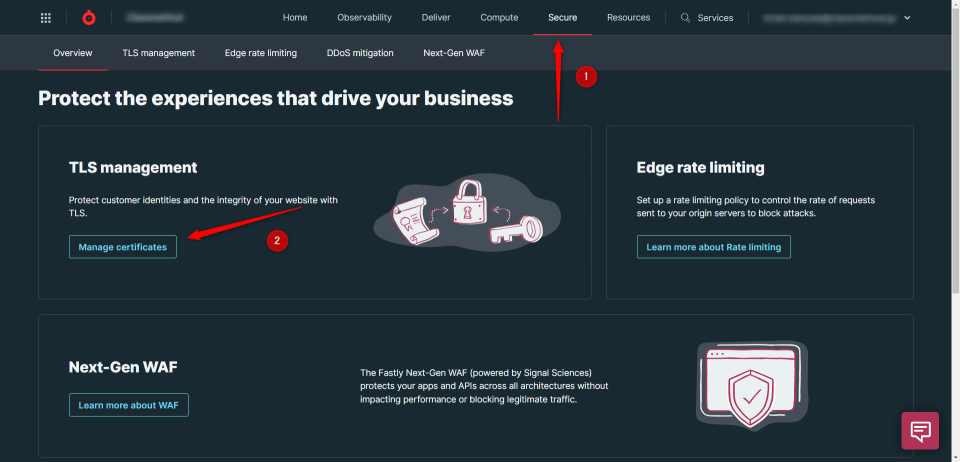Click Learn more about Rate limiting
This screenshot has height=462, width=960.
tap(713, 247)
